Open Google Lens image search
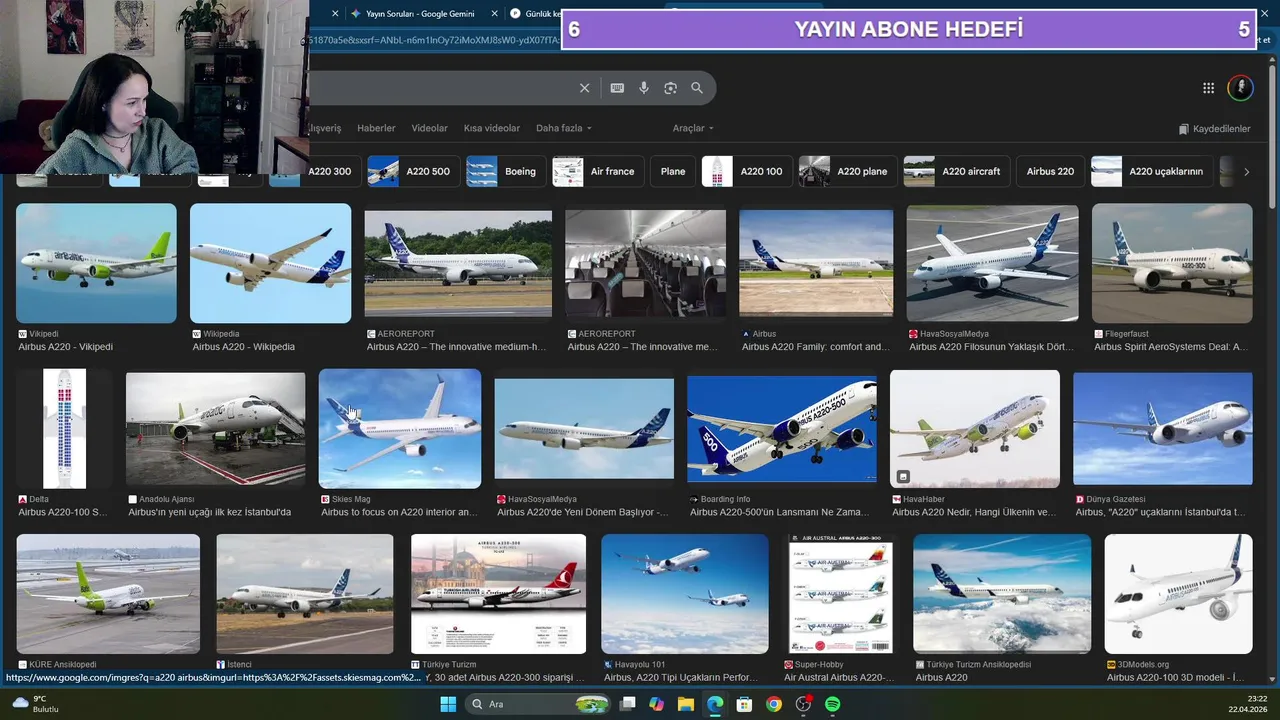The height and width of the screenshot is (720, 1280). [x=670, y=88]
